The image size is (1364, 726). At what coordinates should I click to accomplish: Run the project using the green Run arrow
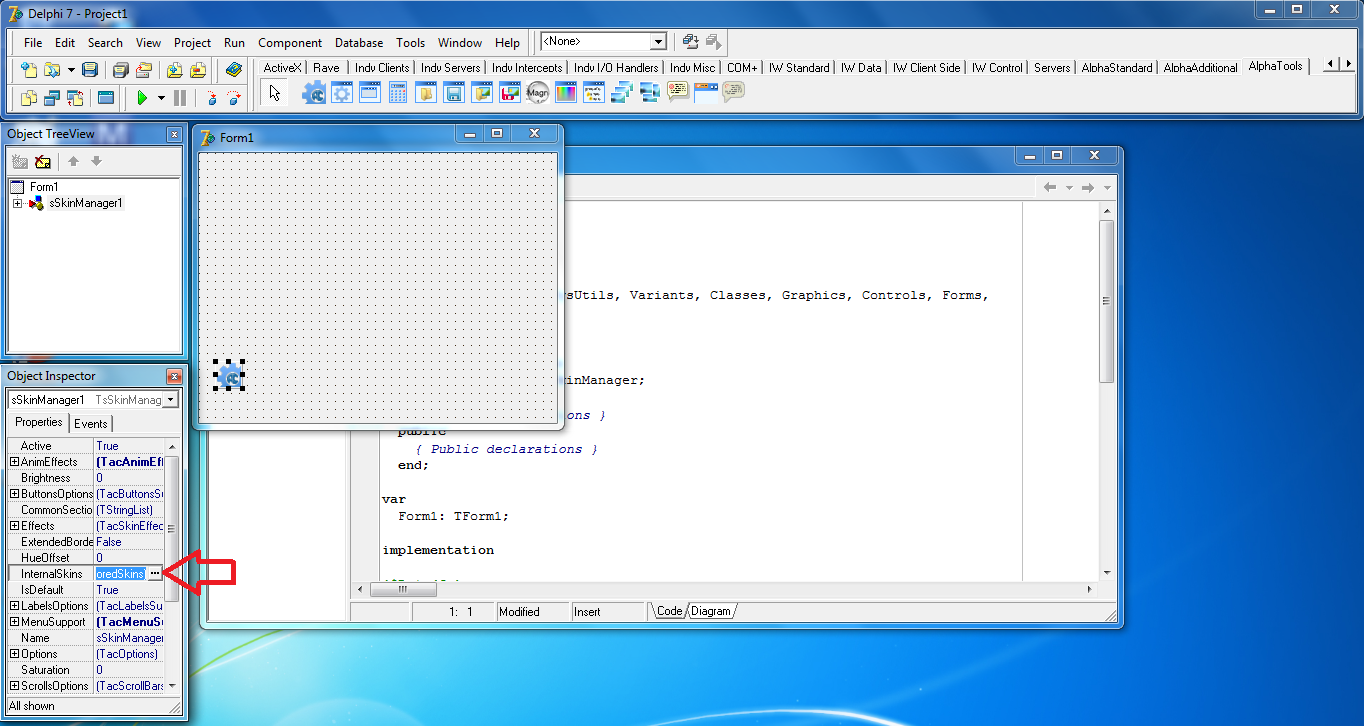(x=143, y=97)
